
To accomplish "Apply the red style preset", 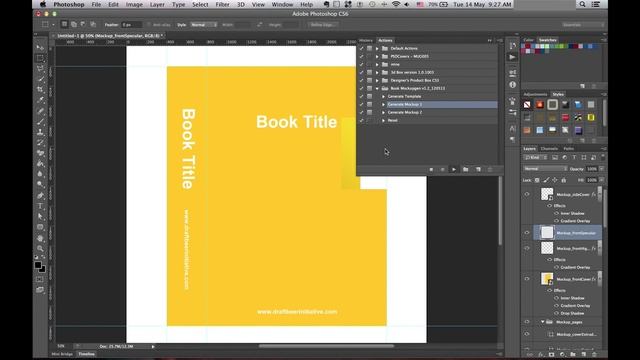I will pos(565,118).
